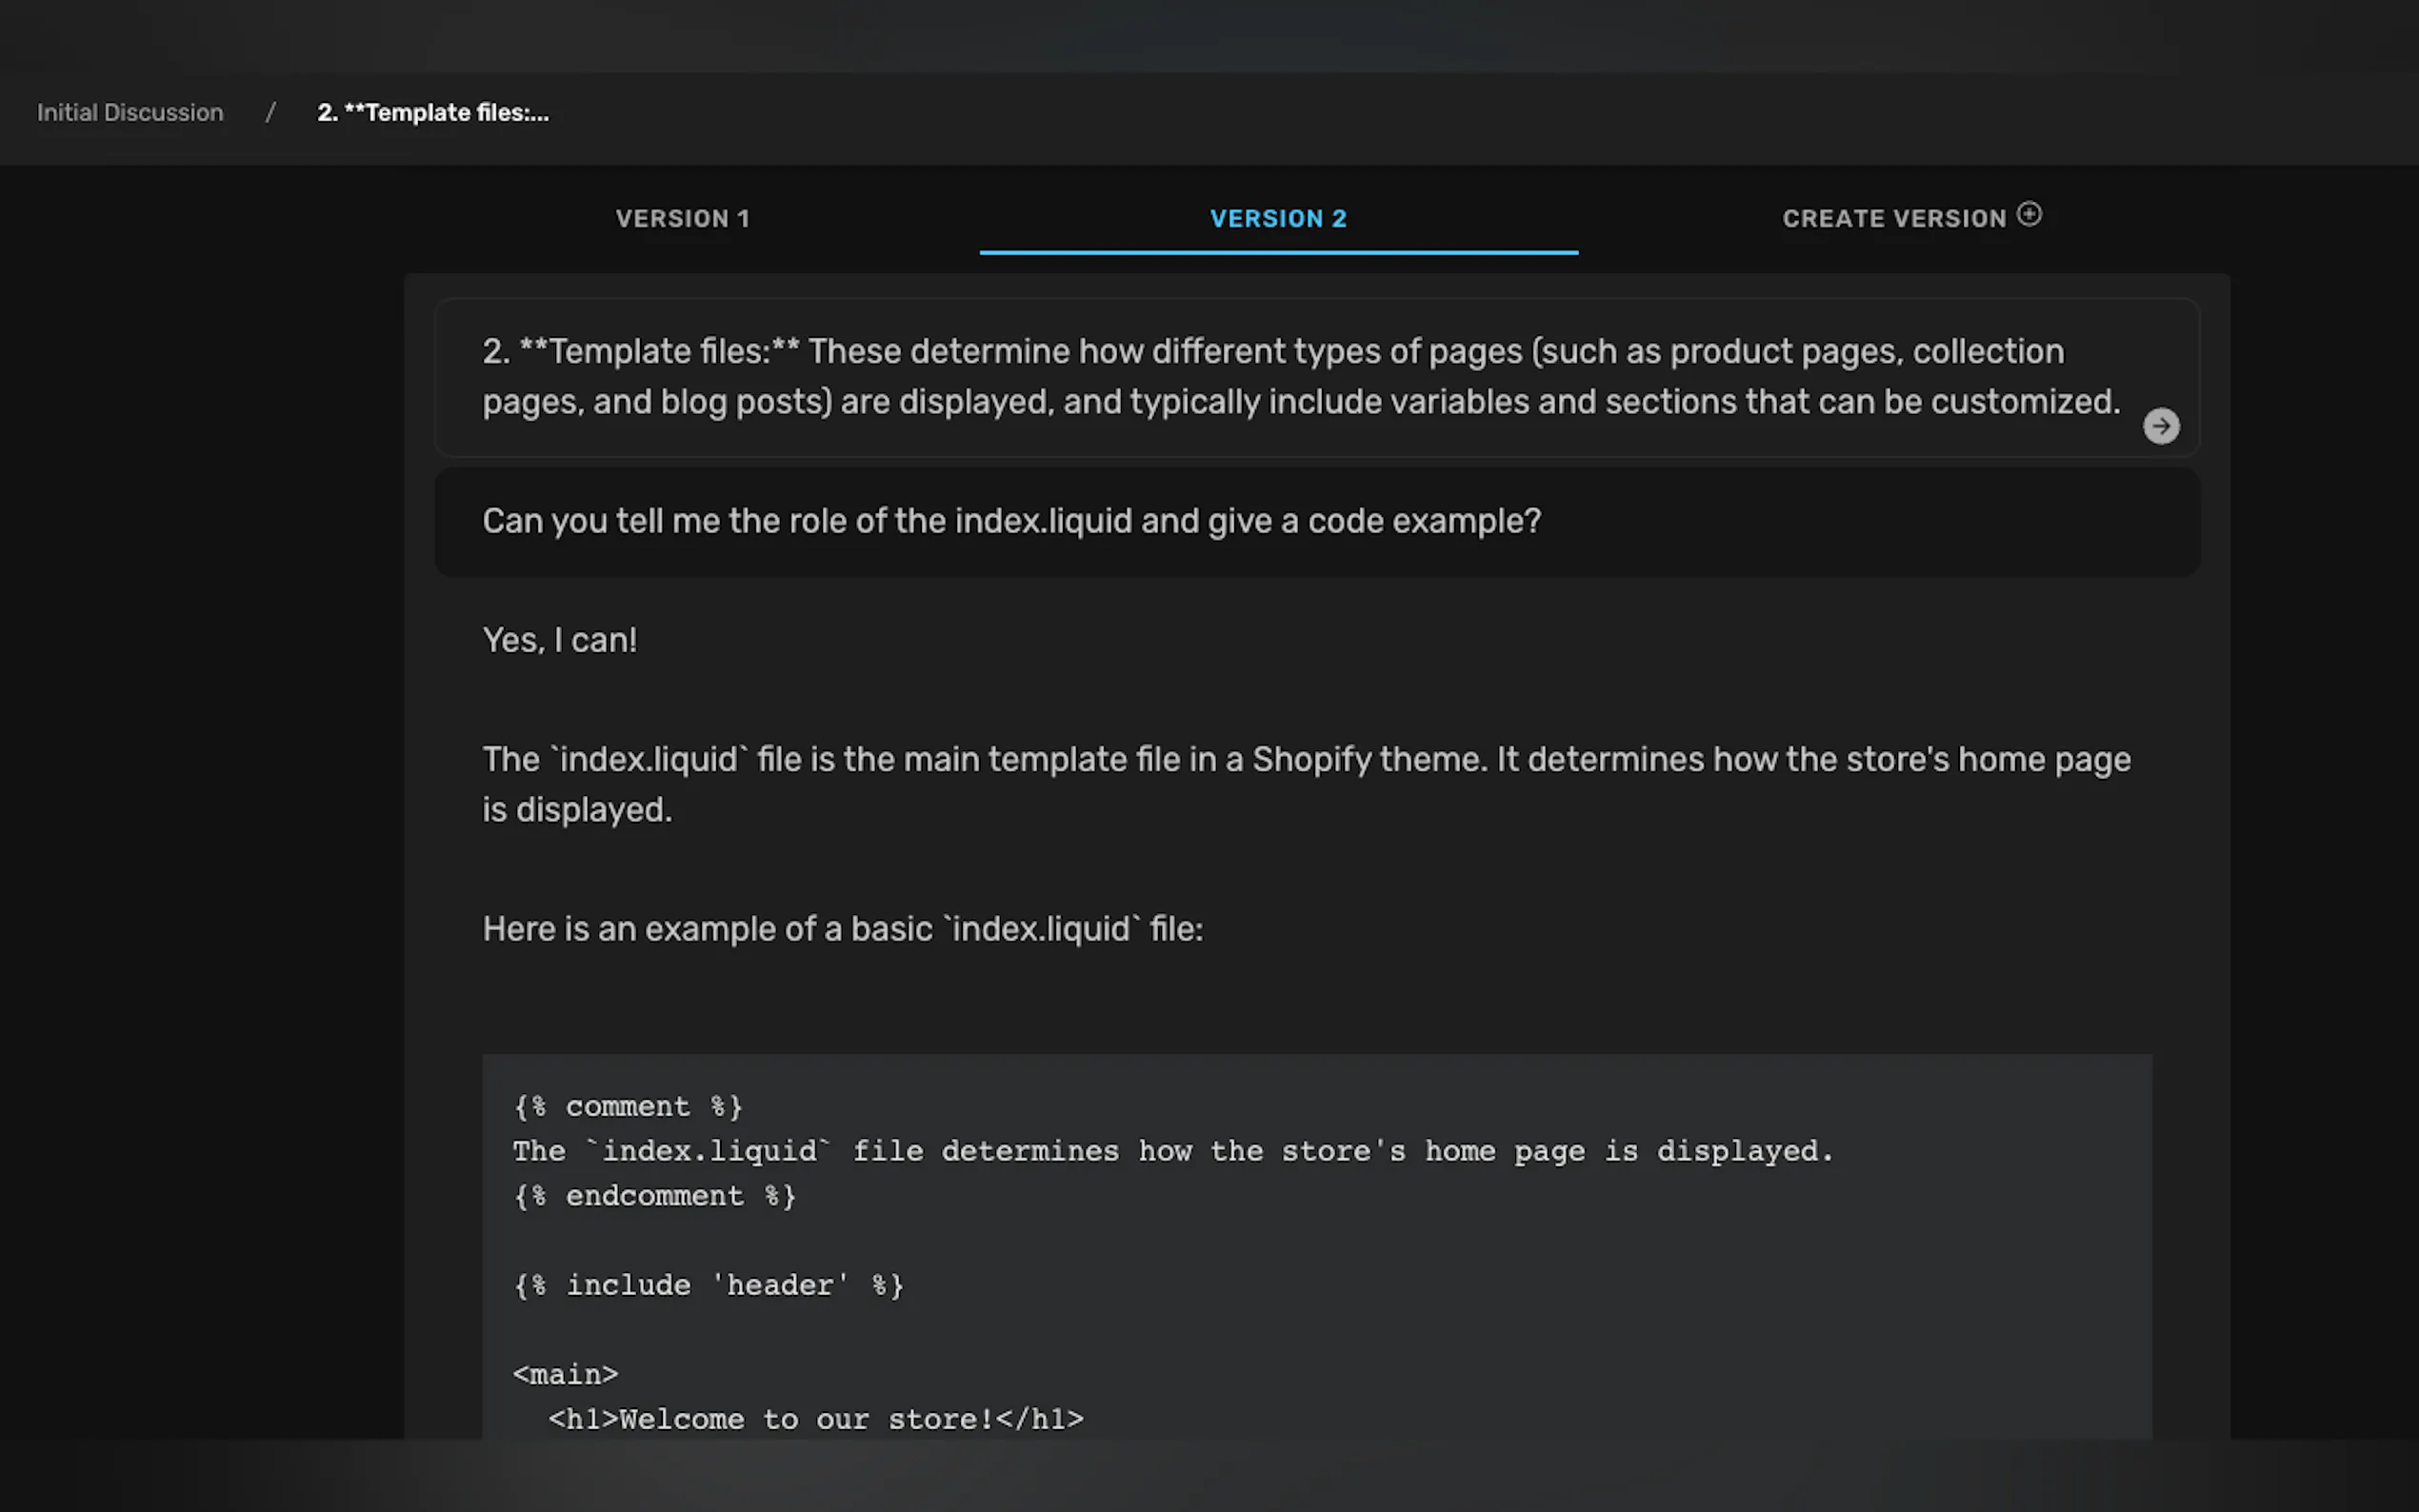This screenshot has width=2419, height=1512.
Task: Click the '{% endcomment %}' code line
Action: [654, 1196]
